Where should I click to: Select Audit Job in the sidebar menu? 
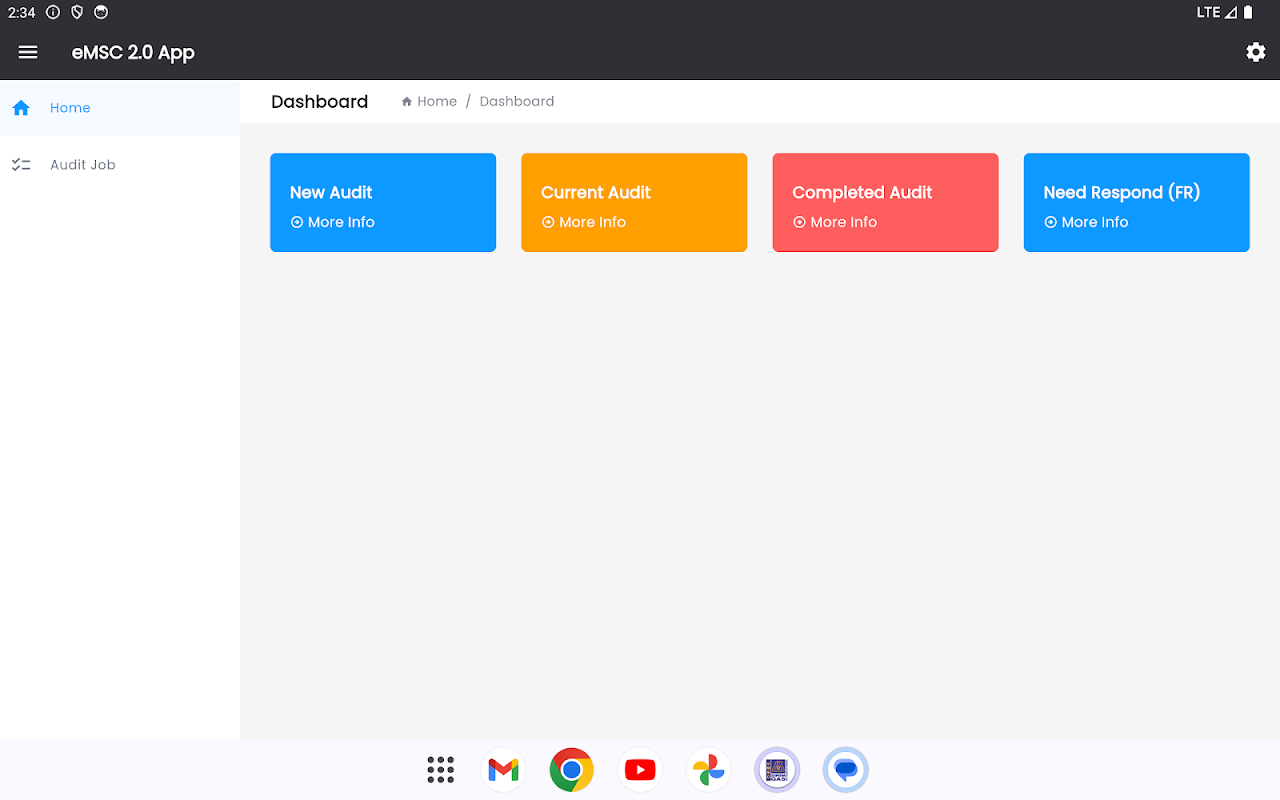(x=120, y=165)
